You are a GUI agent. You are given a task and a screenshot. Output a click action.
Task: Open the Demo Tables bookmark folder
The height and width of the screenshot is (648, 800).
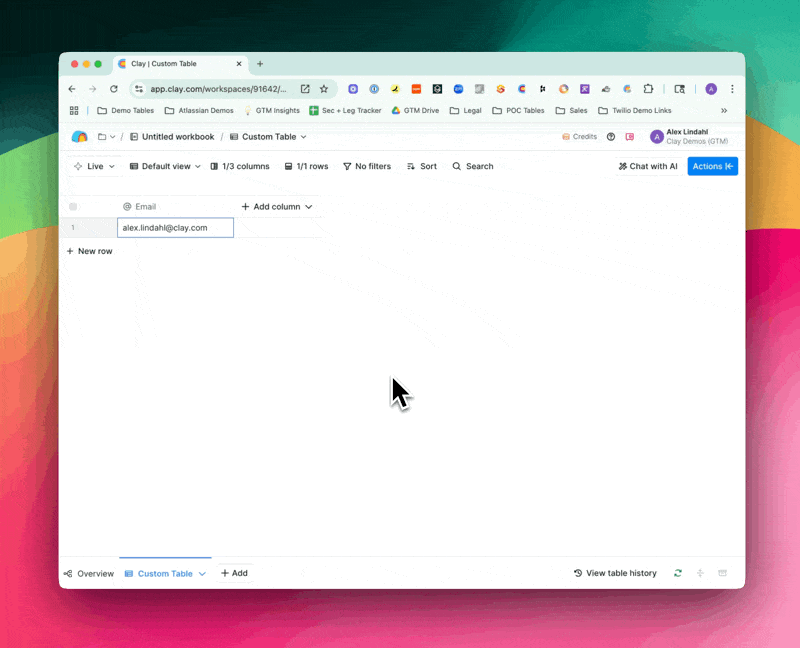click(126, 110)
